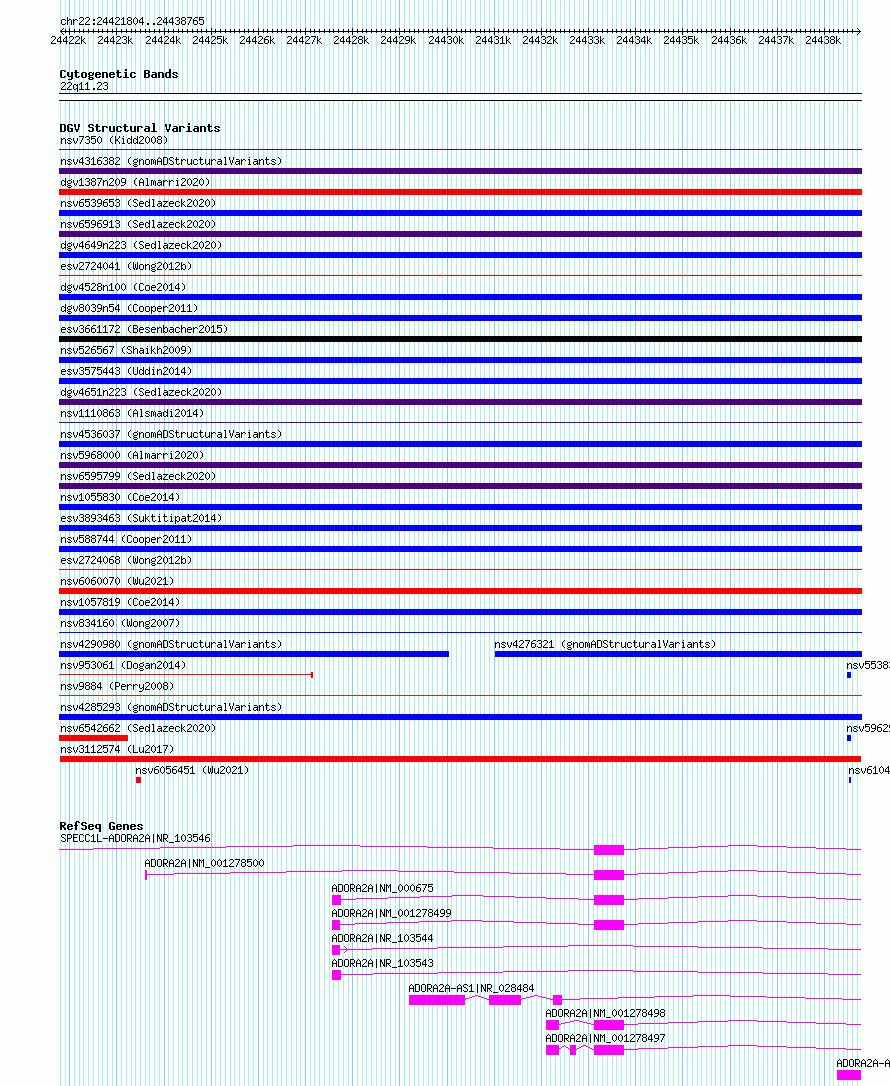Click the large exon of ADORA2A|NM_001278499
This screenshot has width=890, height=1086.
(x=609, y=925)
